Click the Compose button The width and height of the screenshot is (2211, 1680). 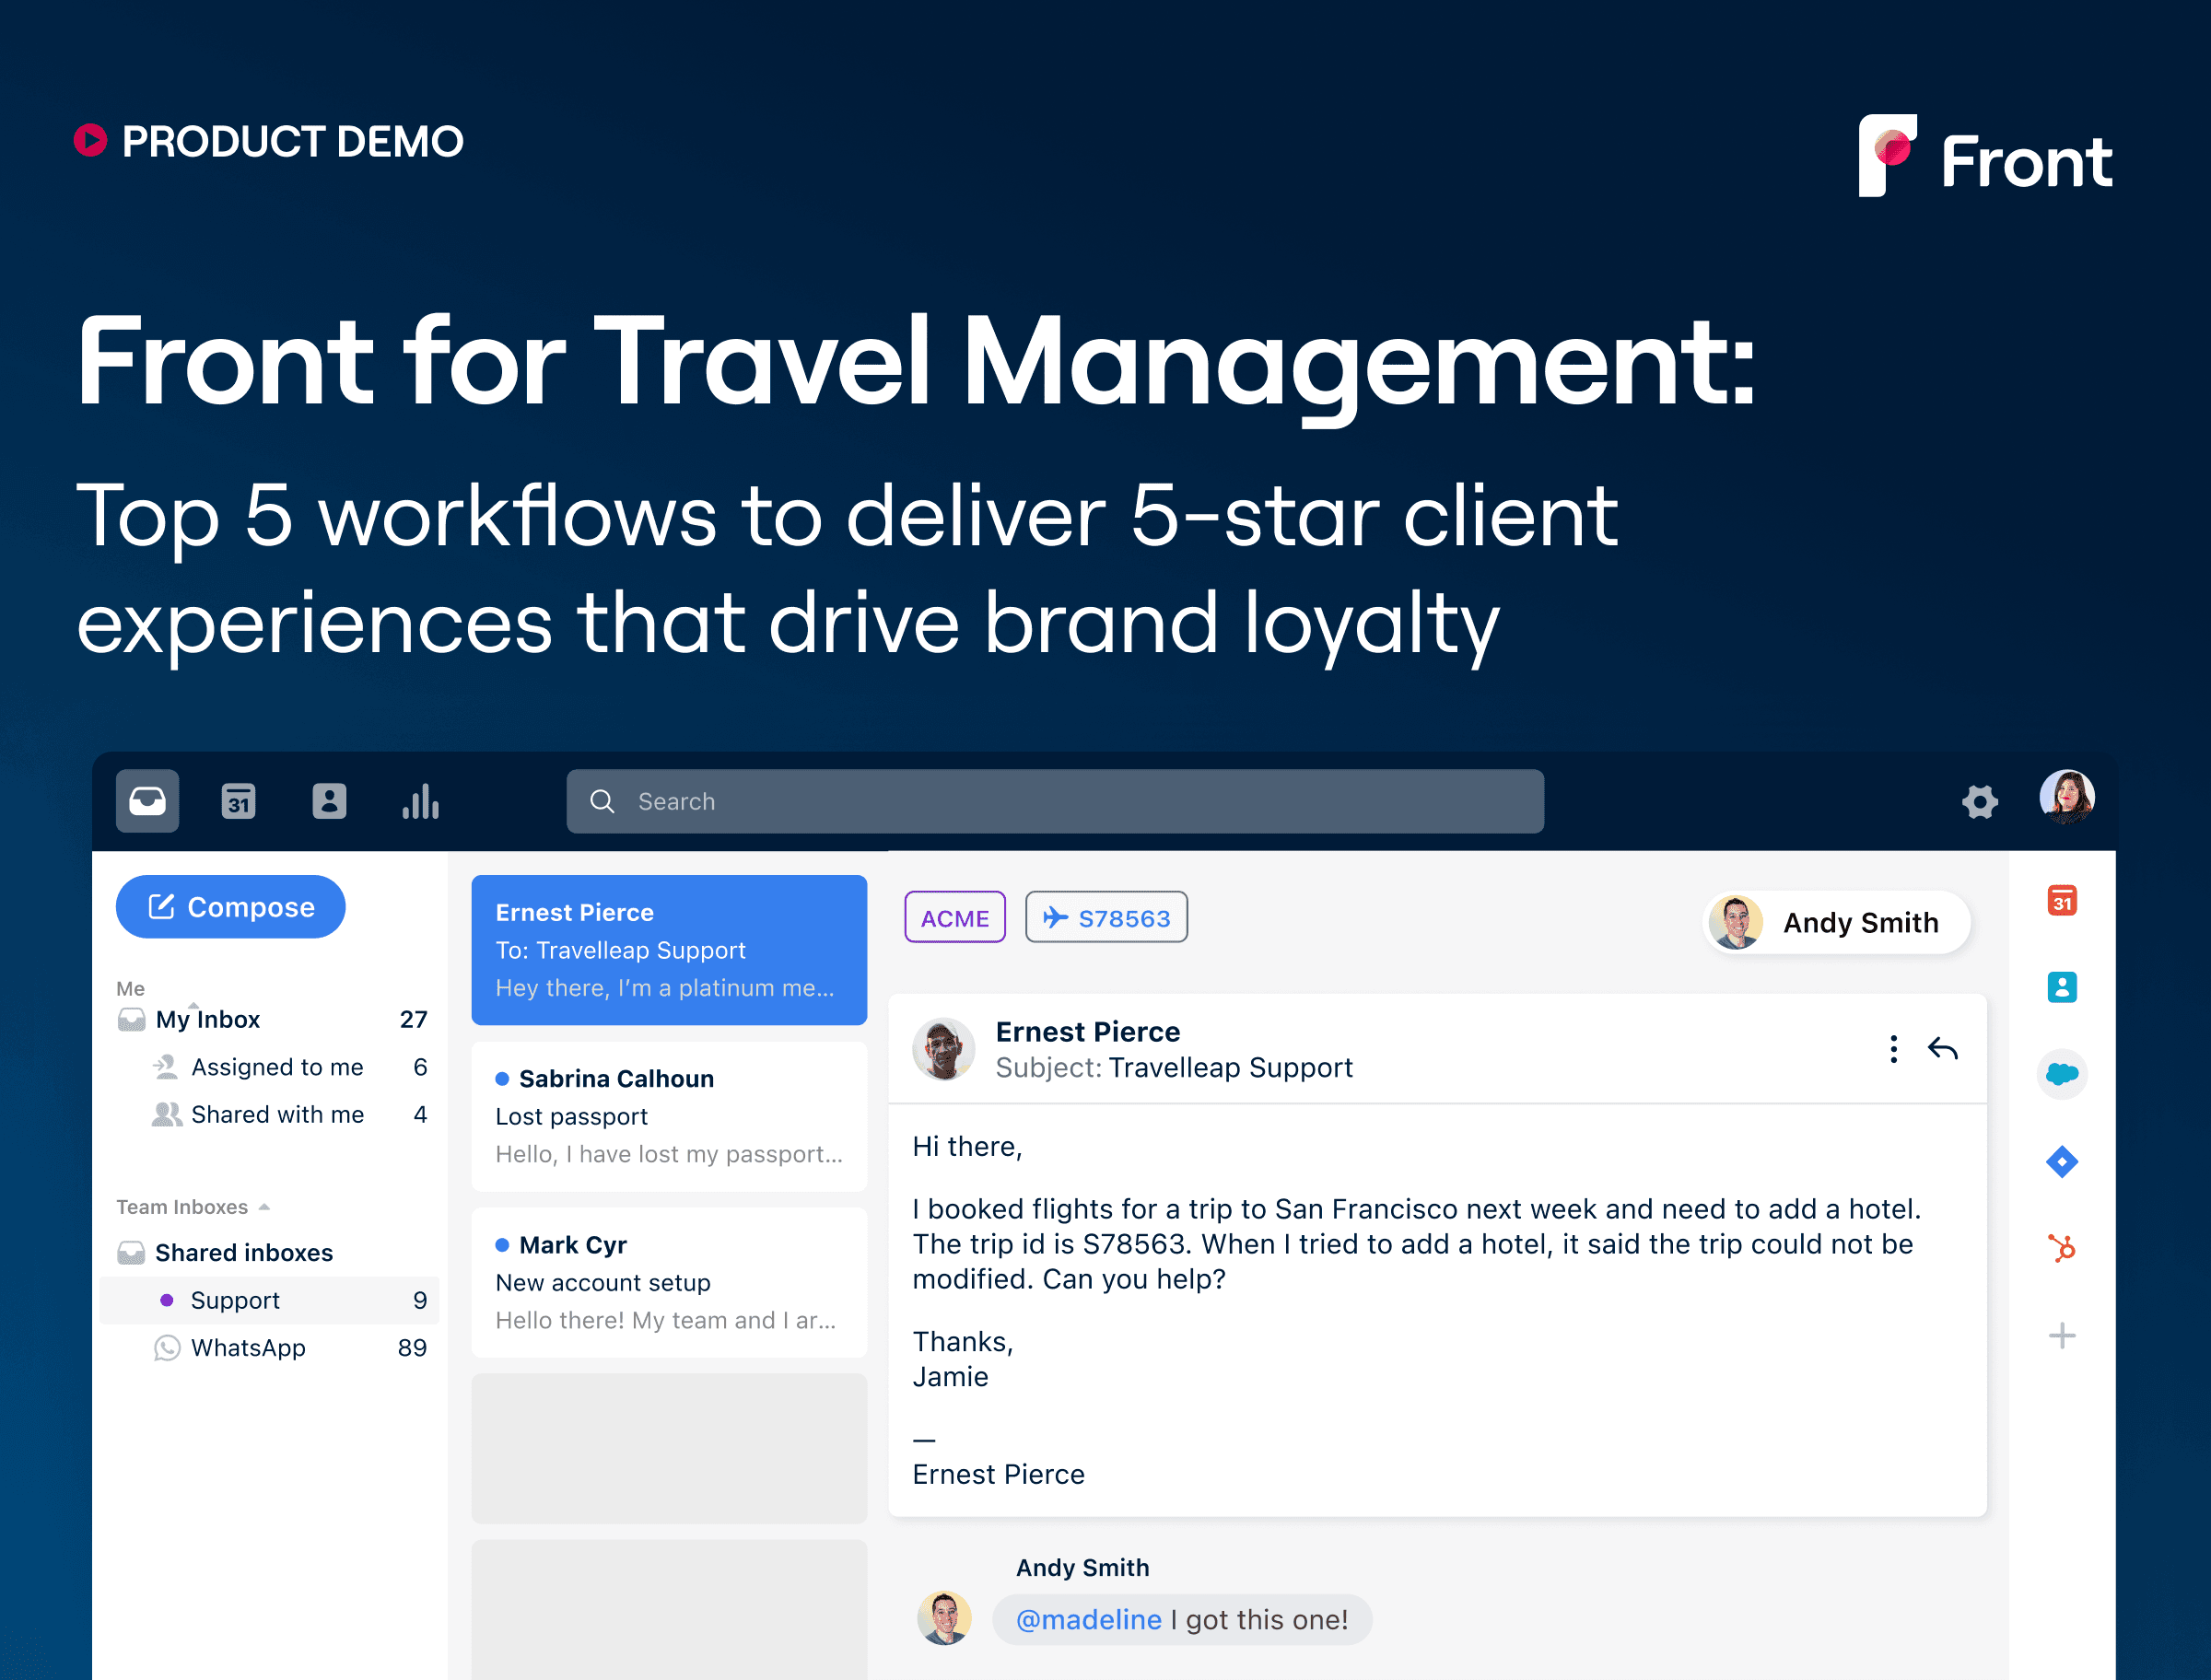(231, 907)
